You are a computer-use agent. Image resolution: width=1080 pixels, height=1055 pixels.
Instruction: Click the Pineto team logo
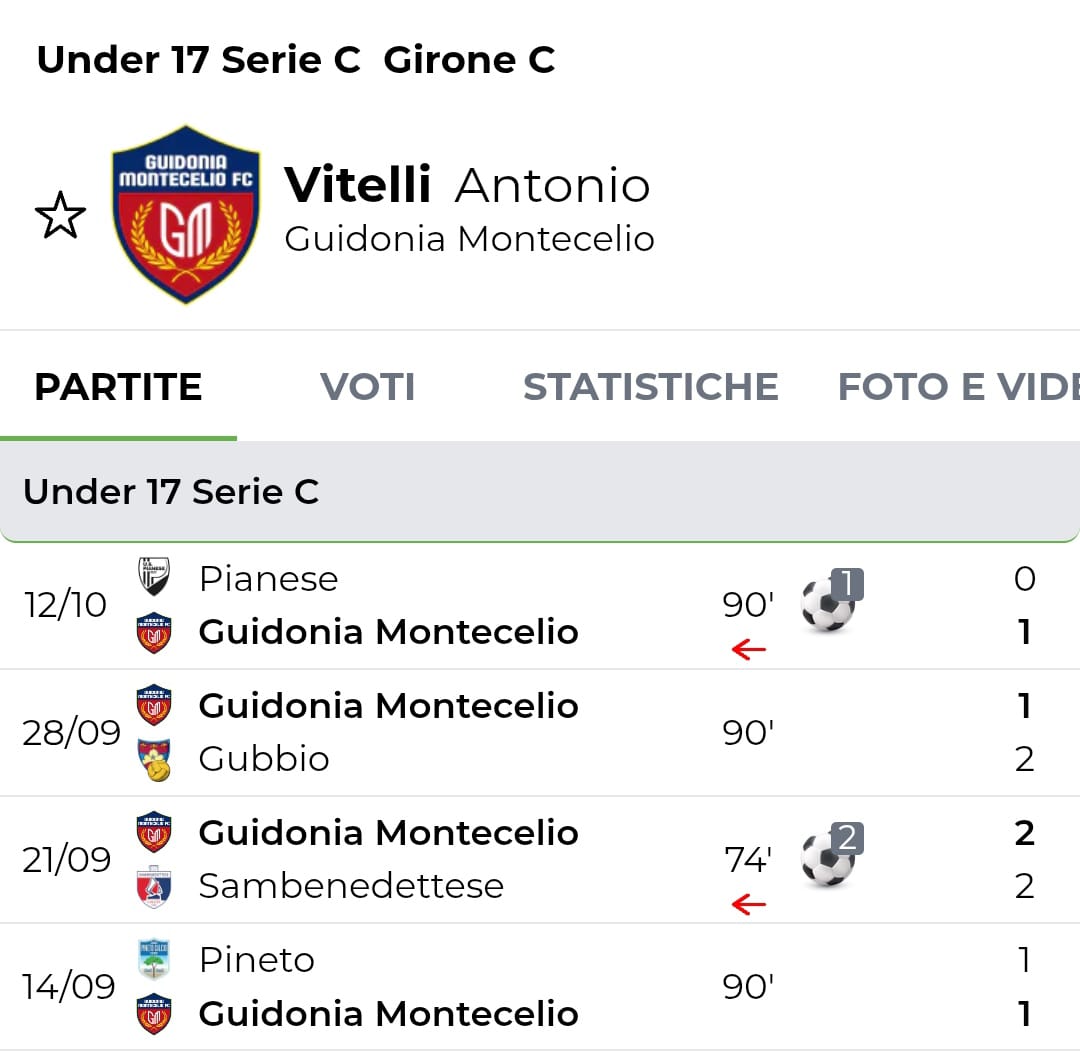tap(153, 959)
